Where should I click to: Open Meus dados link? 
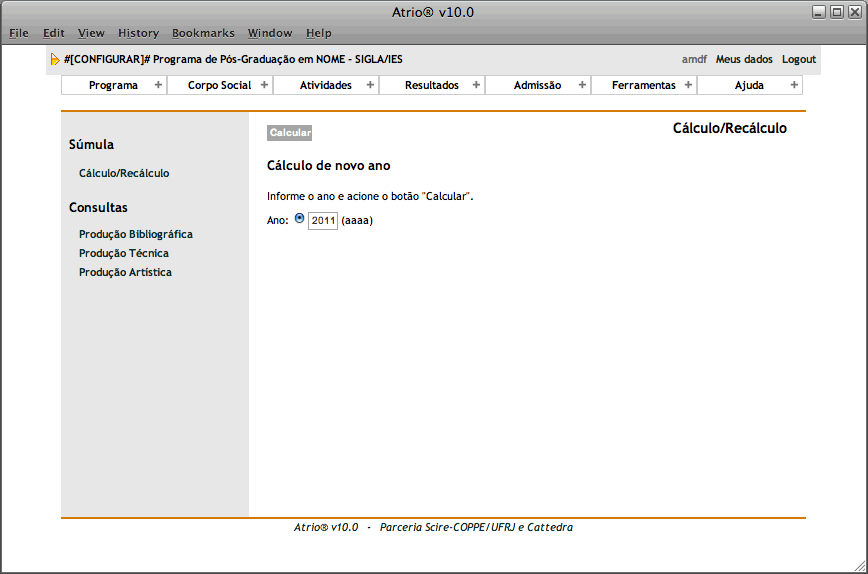click(743, 59)
